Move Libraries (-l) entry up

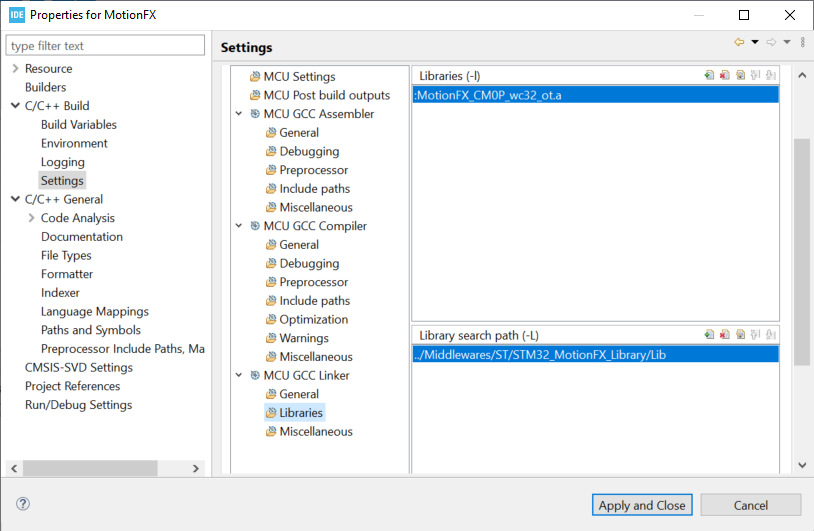tap(756, 75)
